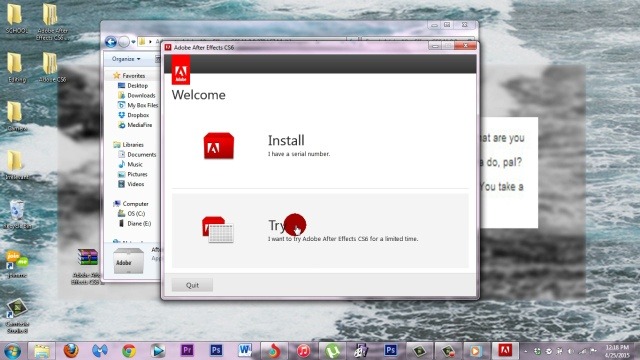The image size is (640, 360).
Task: Open Photoshop icon next to Premiere Pro
Action: 216,351
